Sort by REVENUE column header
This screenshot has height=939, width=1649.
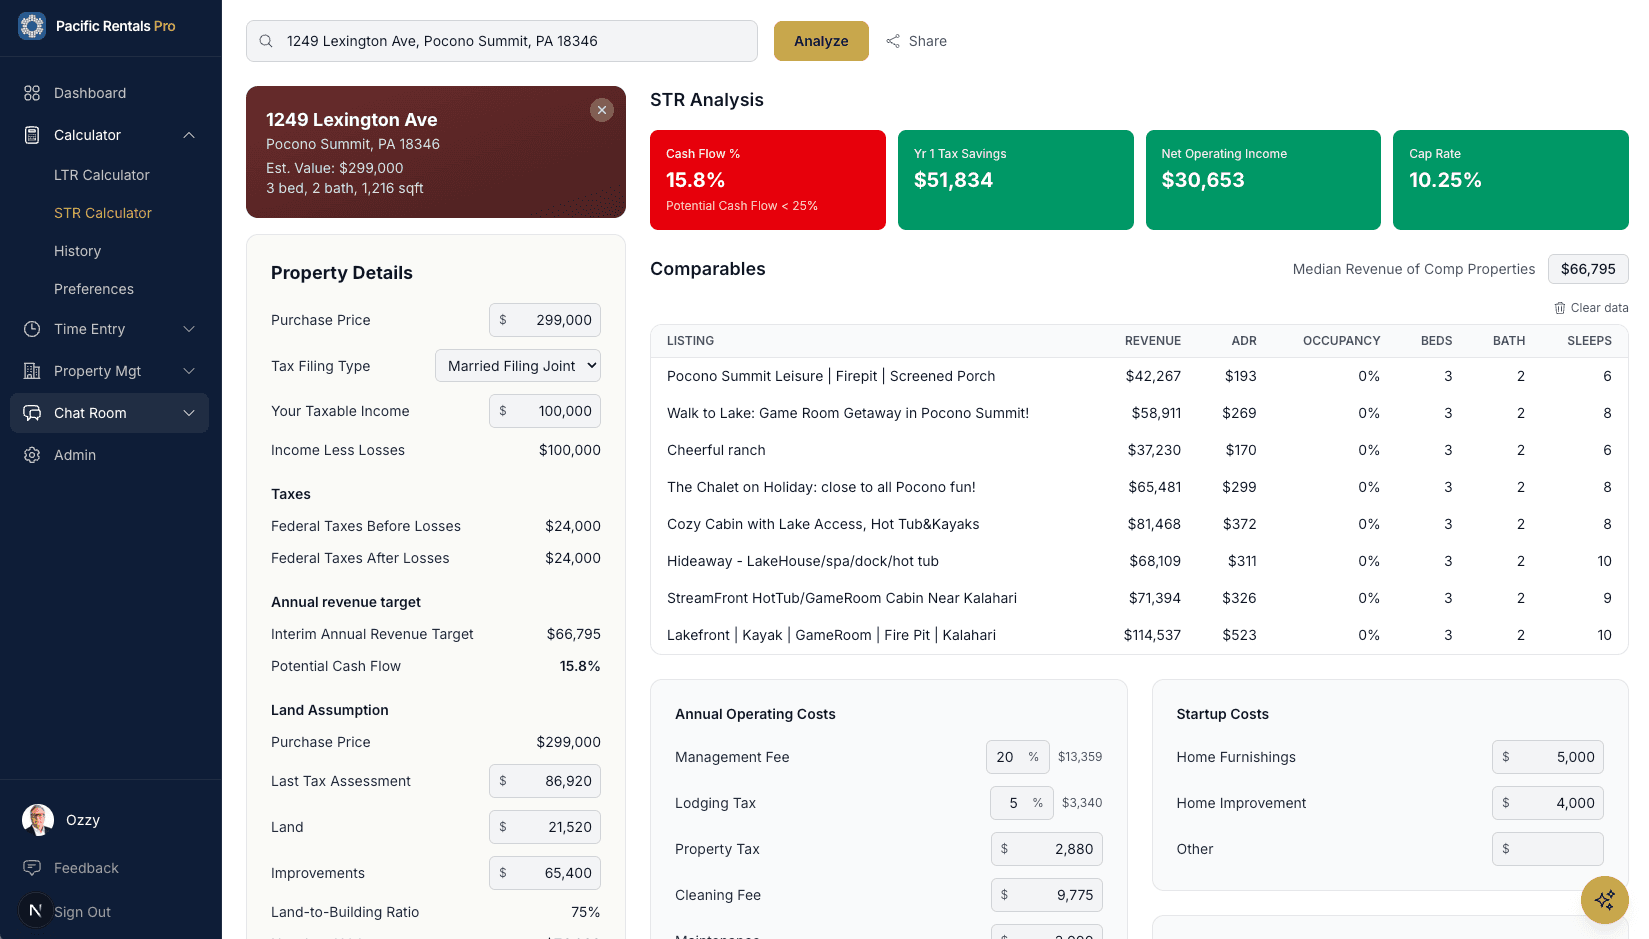[1153, 341]
